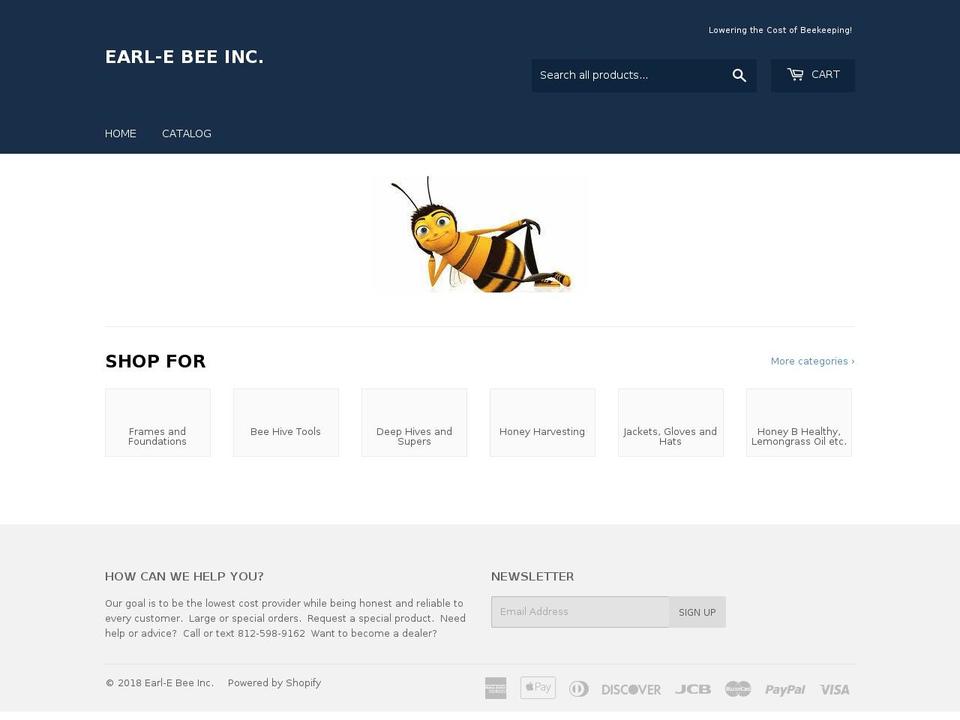The height and width of the screenshot is (720, 960).
Task: Focus the newsletter Email Address field
Action: click(580, 612)
